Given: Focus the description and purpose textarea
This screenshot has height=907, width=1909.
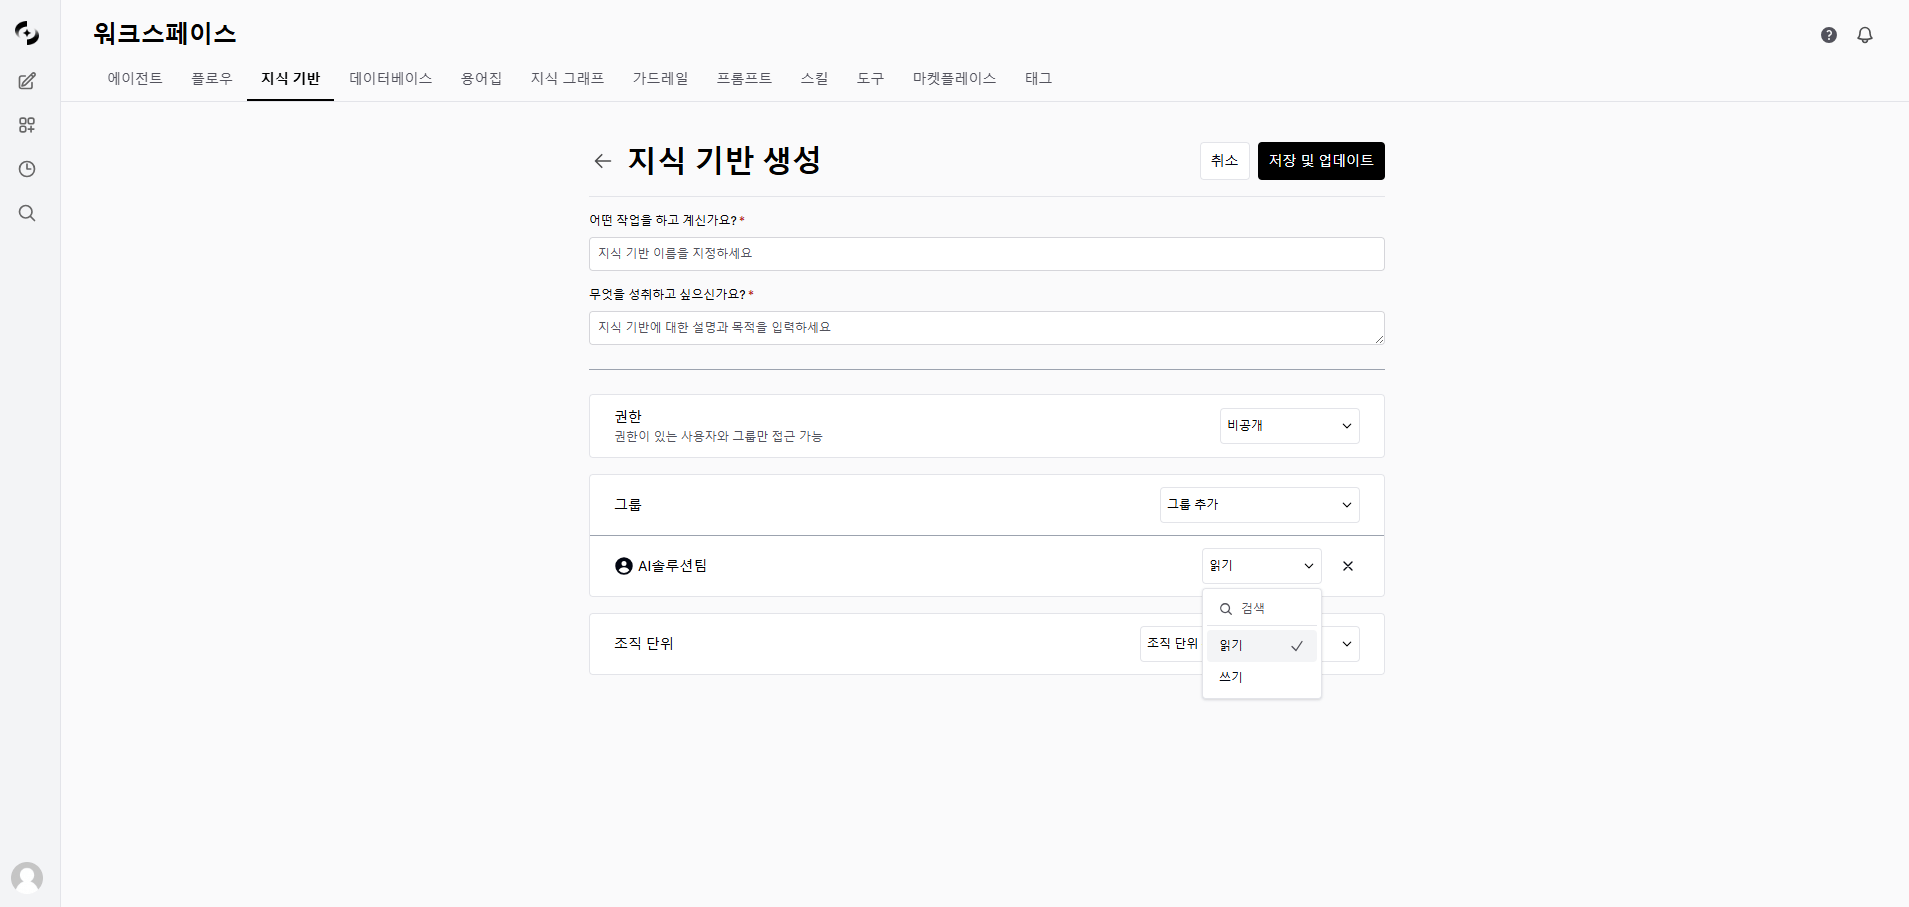Looking at the screenshot, I should click(x=986, y=328).
